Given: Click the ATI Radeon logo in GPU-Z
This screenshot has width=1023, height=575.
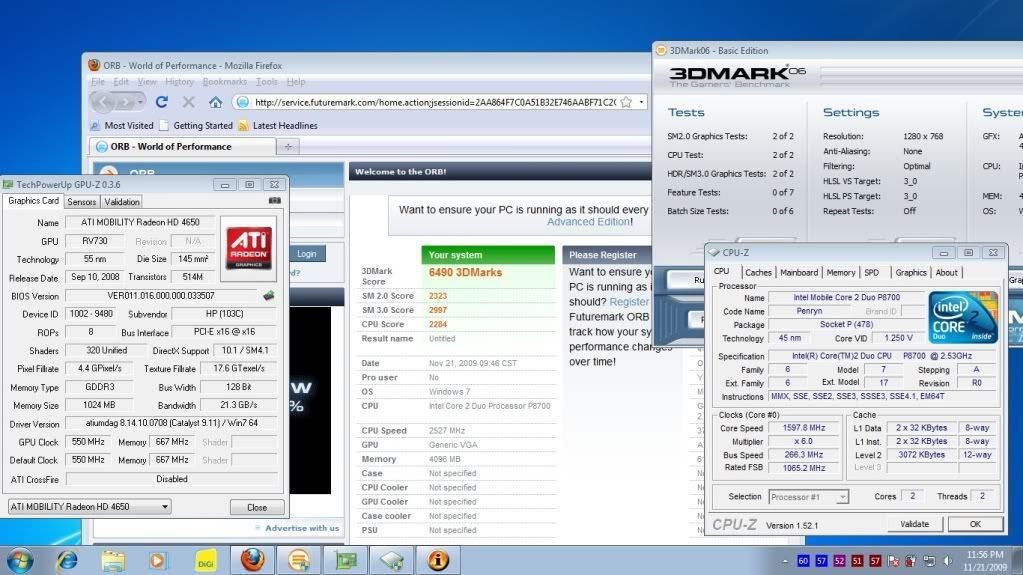Looking at the screenshot, I should coord(249,245).
